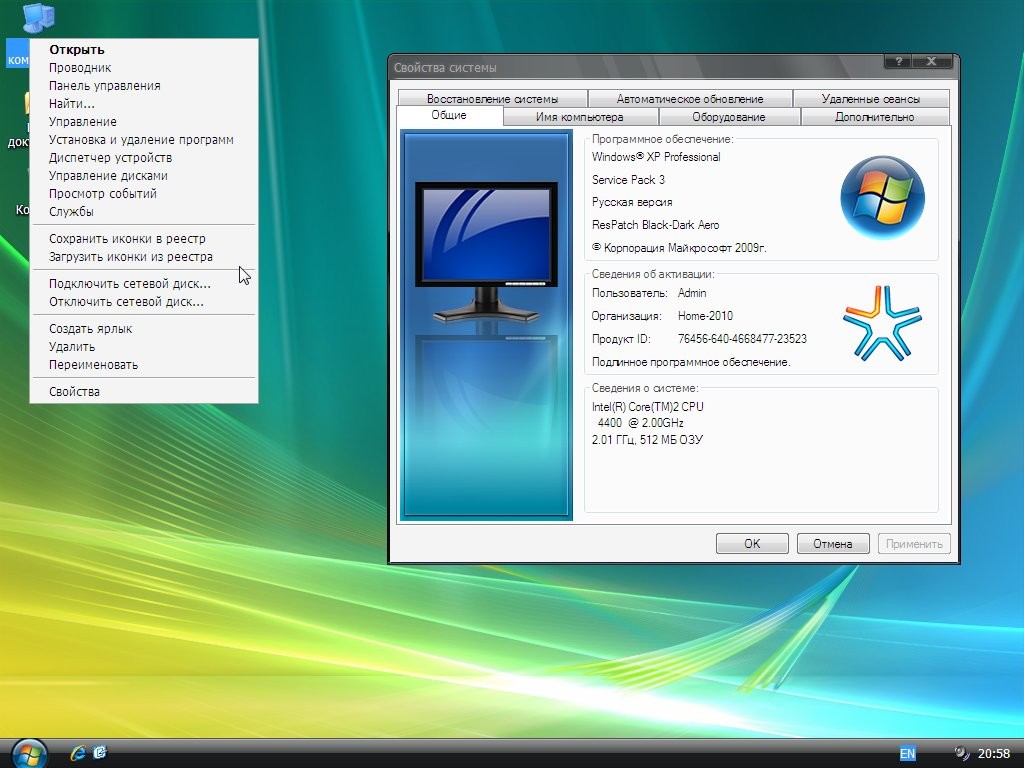Click the "Windows® XP Professional" text
Viewport: 1024px width, 768px height.
click(x=656, y=157)
